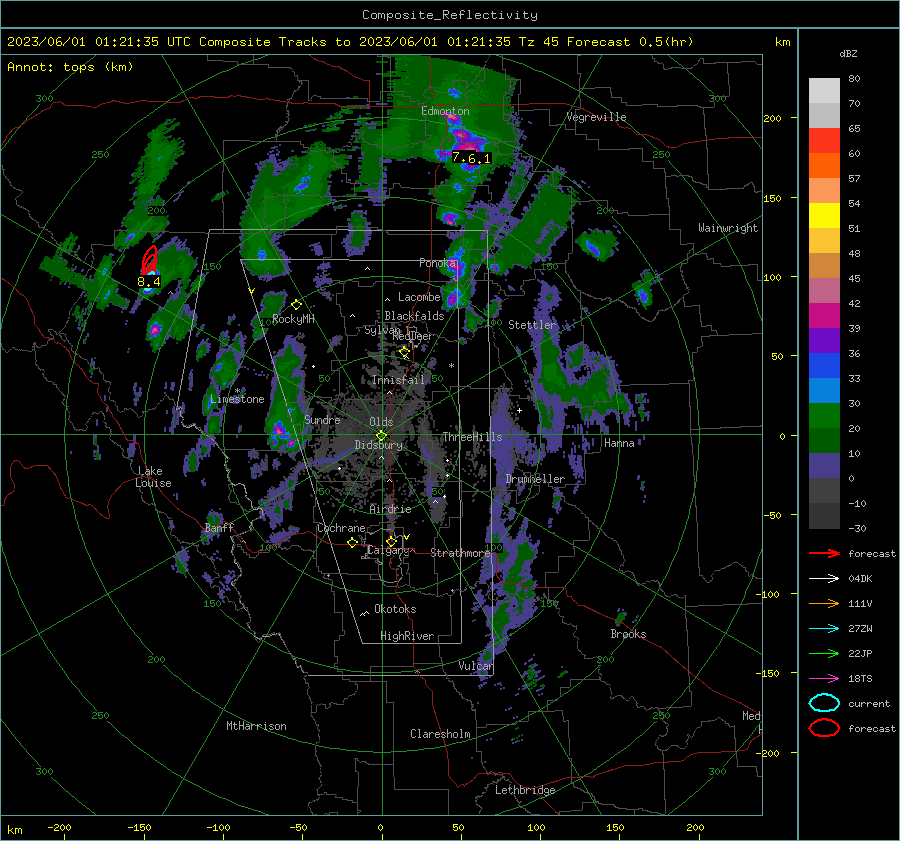Click the Strathmore city label
The height and width of the screenshot is (841, 900).
pos(460,553)
